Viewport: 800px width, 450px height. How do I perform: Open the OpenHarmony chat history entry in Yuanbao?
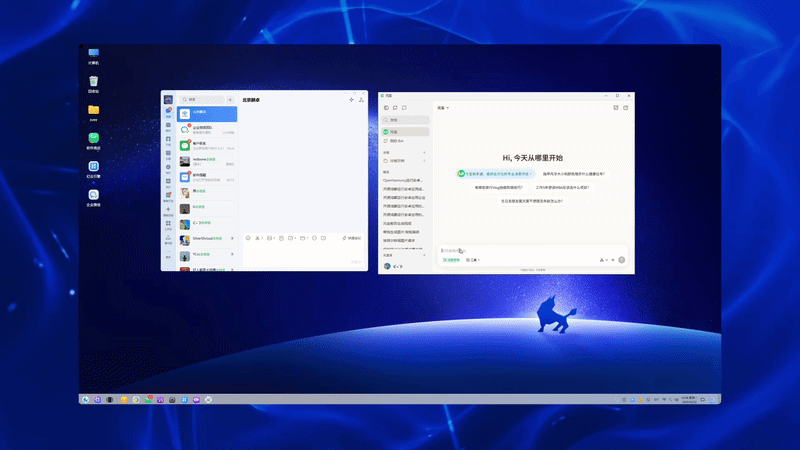[x=404, y=180]
